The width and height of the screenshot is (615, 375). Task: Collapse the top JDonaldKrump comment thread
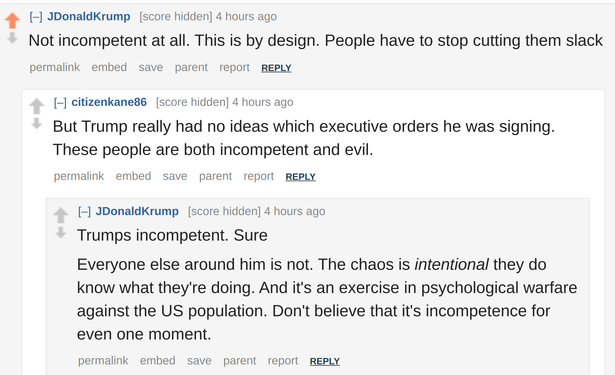(x=36, y=16)
